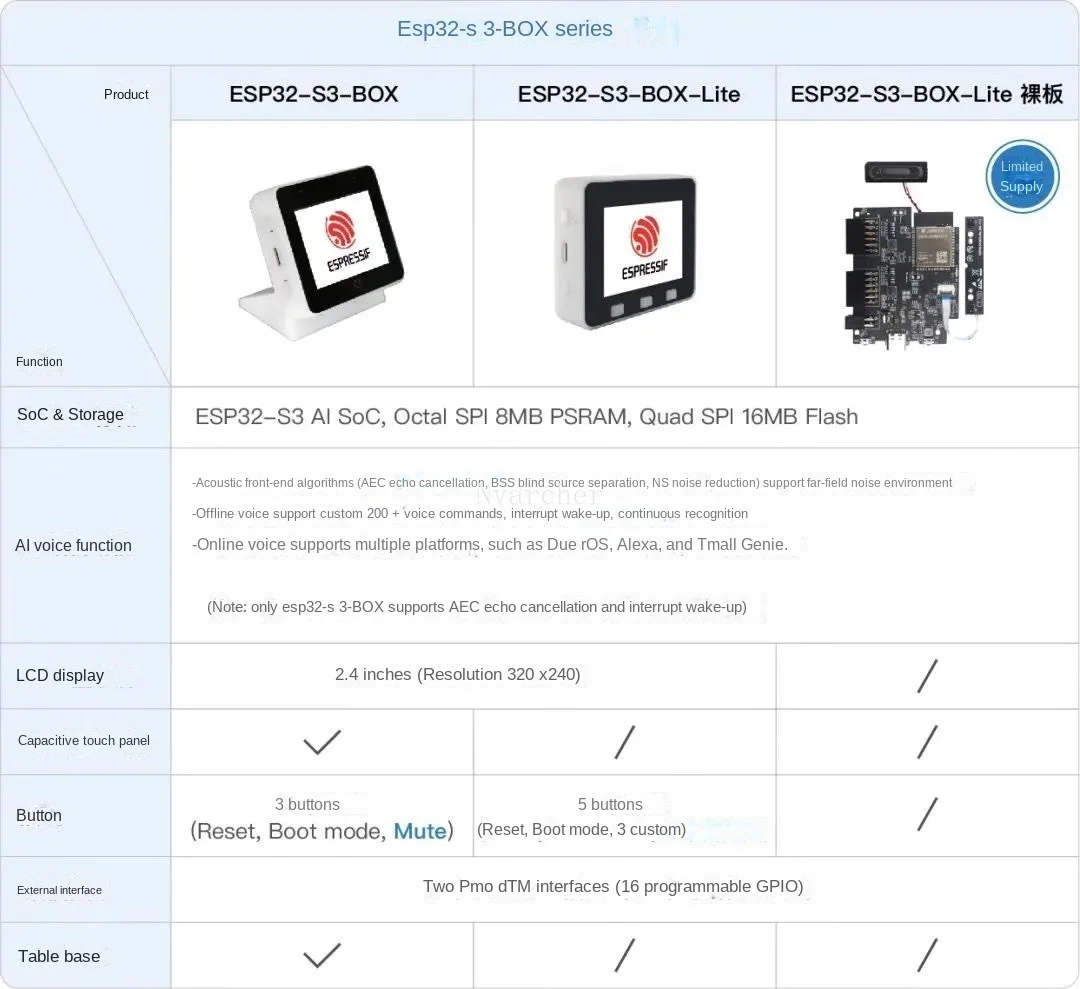Click the LCD display row label
Screen dimensions: 1080x989
(x=60, y=676)
